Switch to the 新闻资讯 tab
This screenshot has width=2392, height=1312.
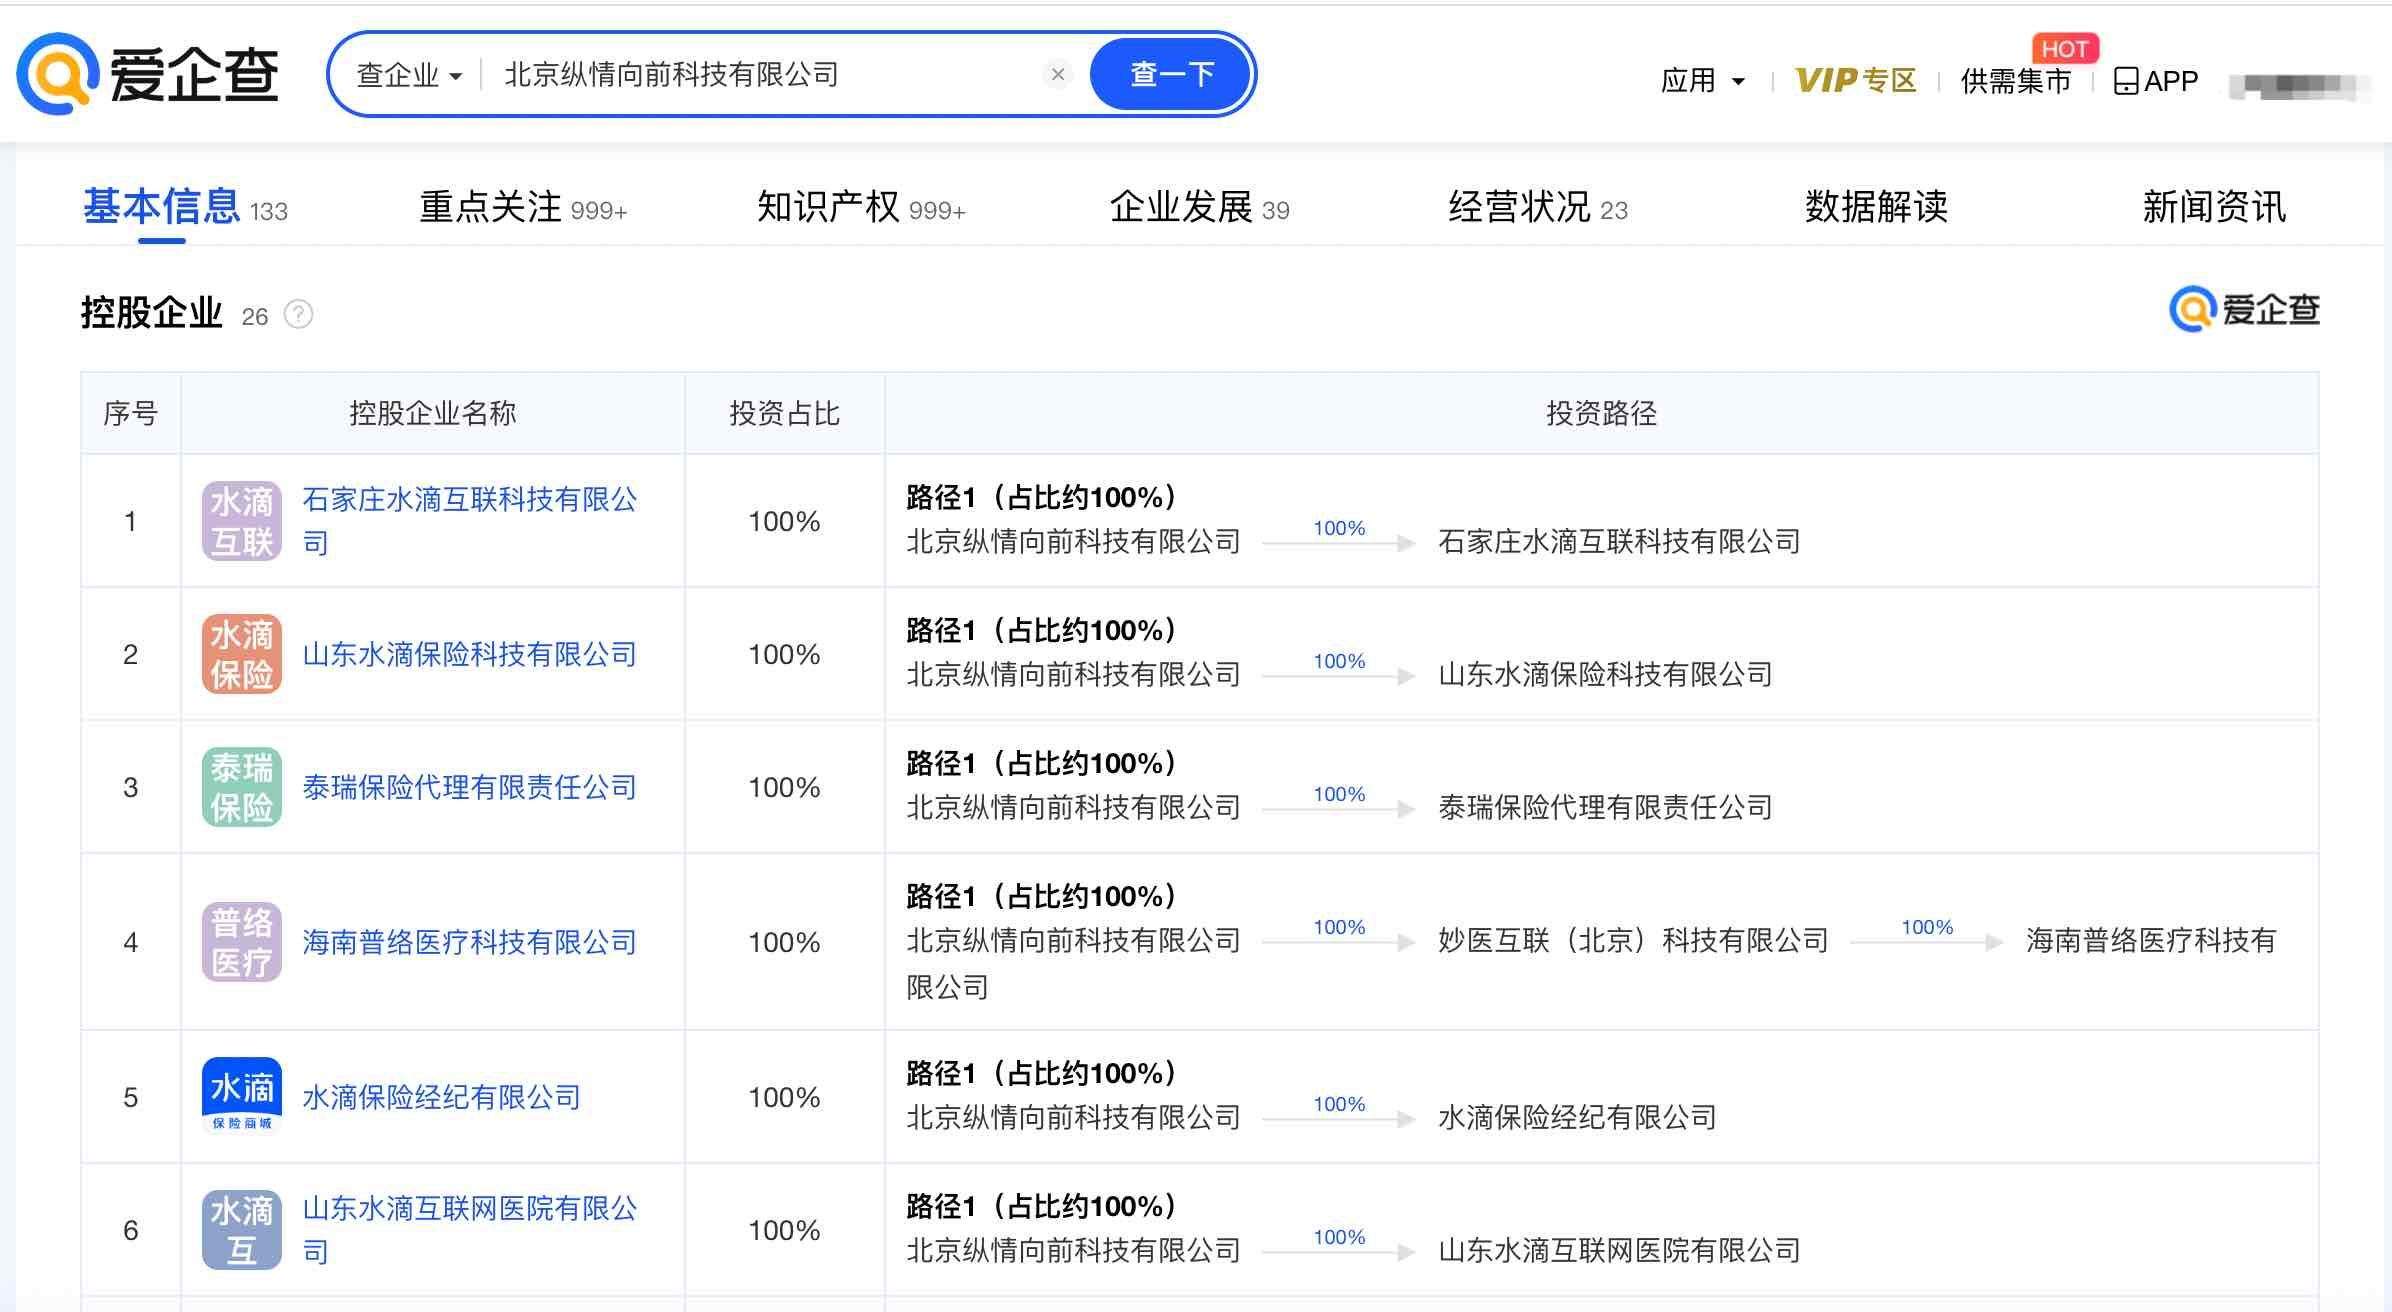click(2215, 208)
